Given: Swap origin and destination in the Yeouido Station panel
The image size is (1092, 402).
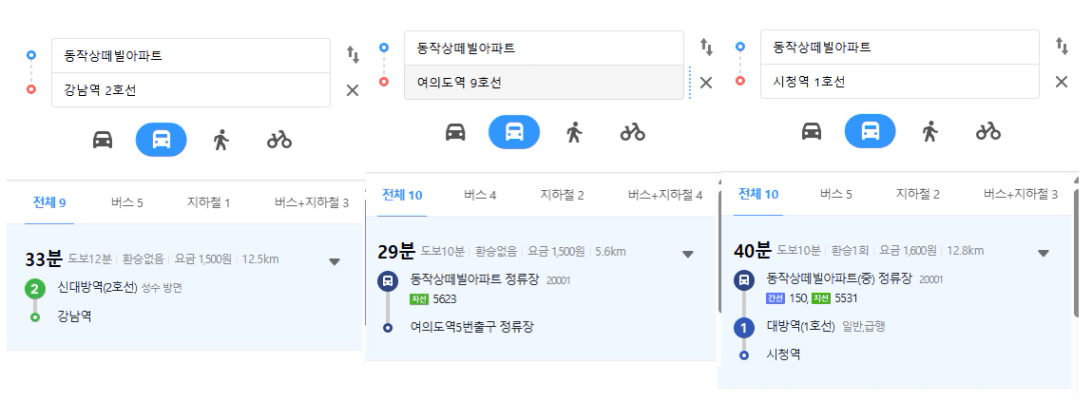Looking at the screenshot, I should [706, 47].
